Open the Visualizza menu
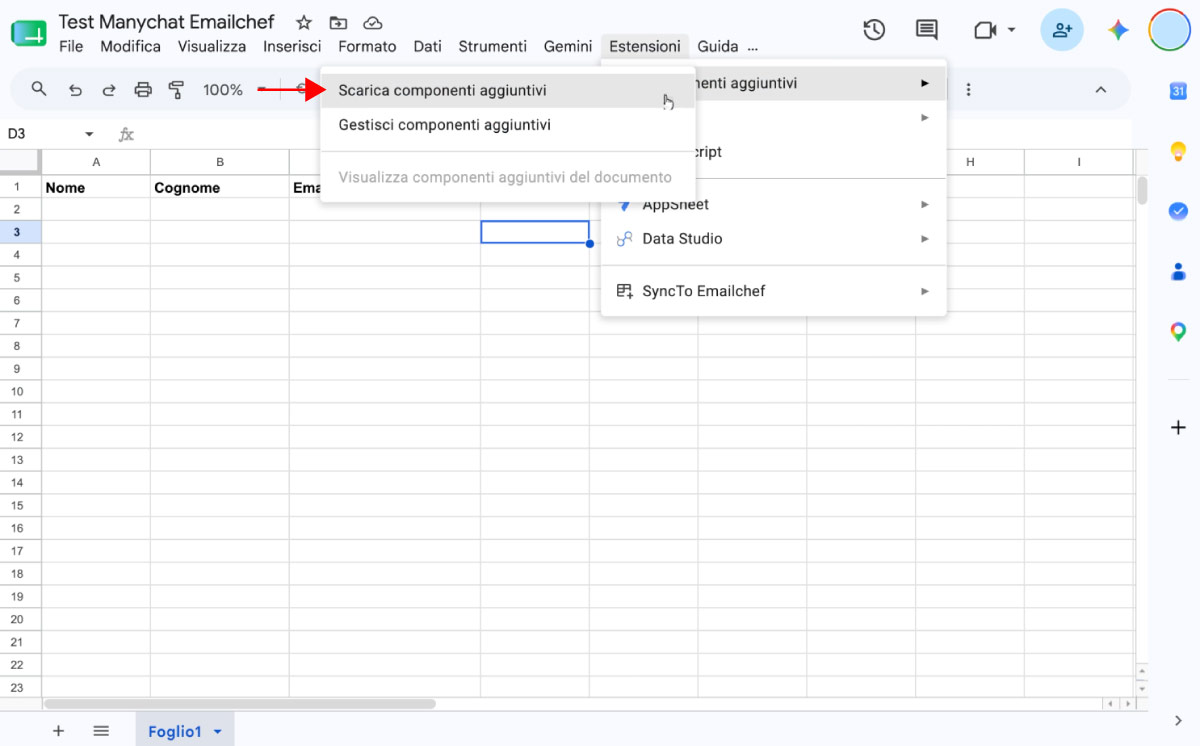Image resolution: width=1200 pixels, height=746 pixels. pos(212,46)
